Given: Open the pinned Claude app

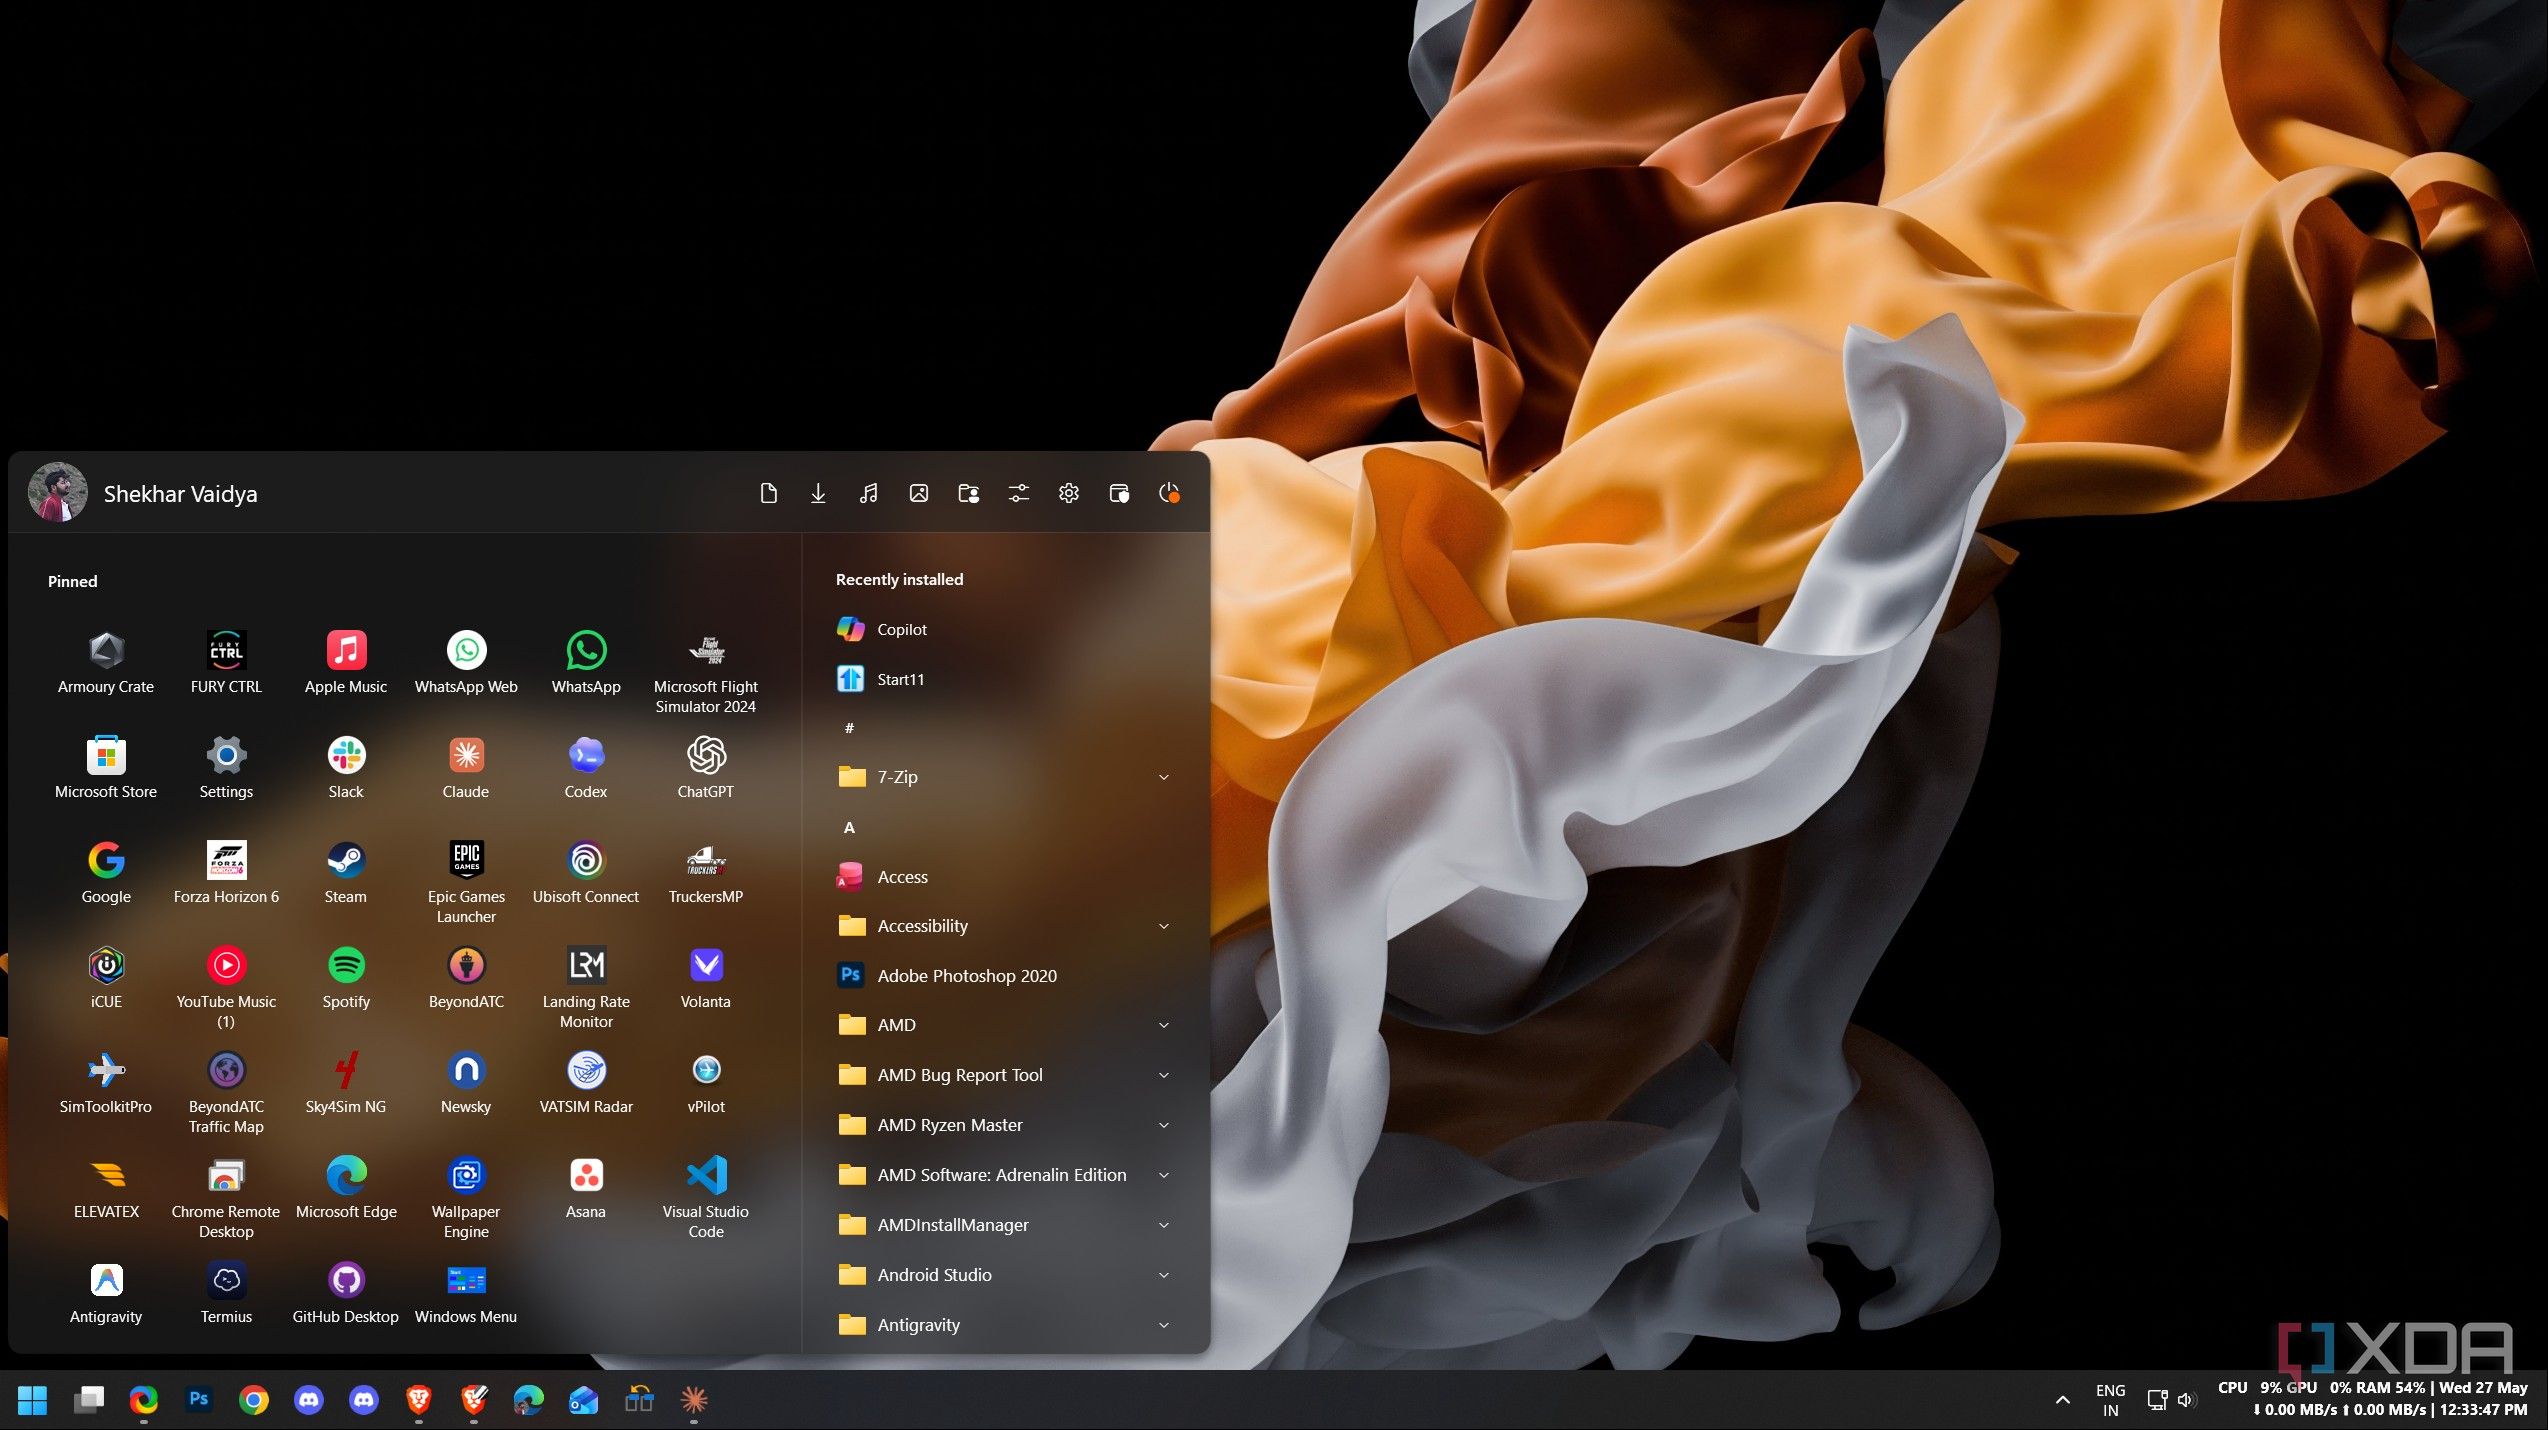Looking at the screenshot, I should (466, 767).
